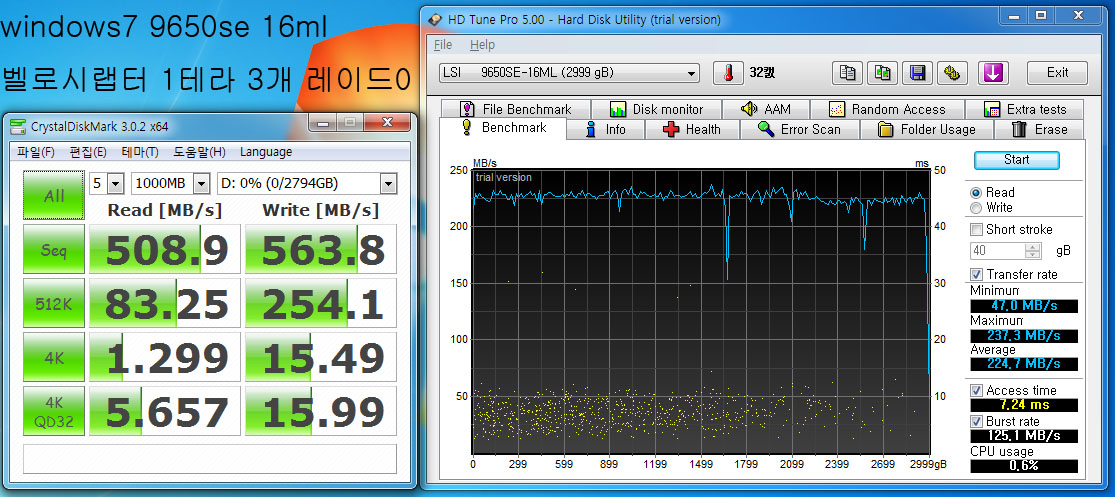This screenshot has width=1115, height=497.
Task: Click the Maximum value 237.3 MB/s
Action: point(1024,336)
